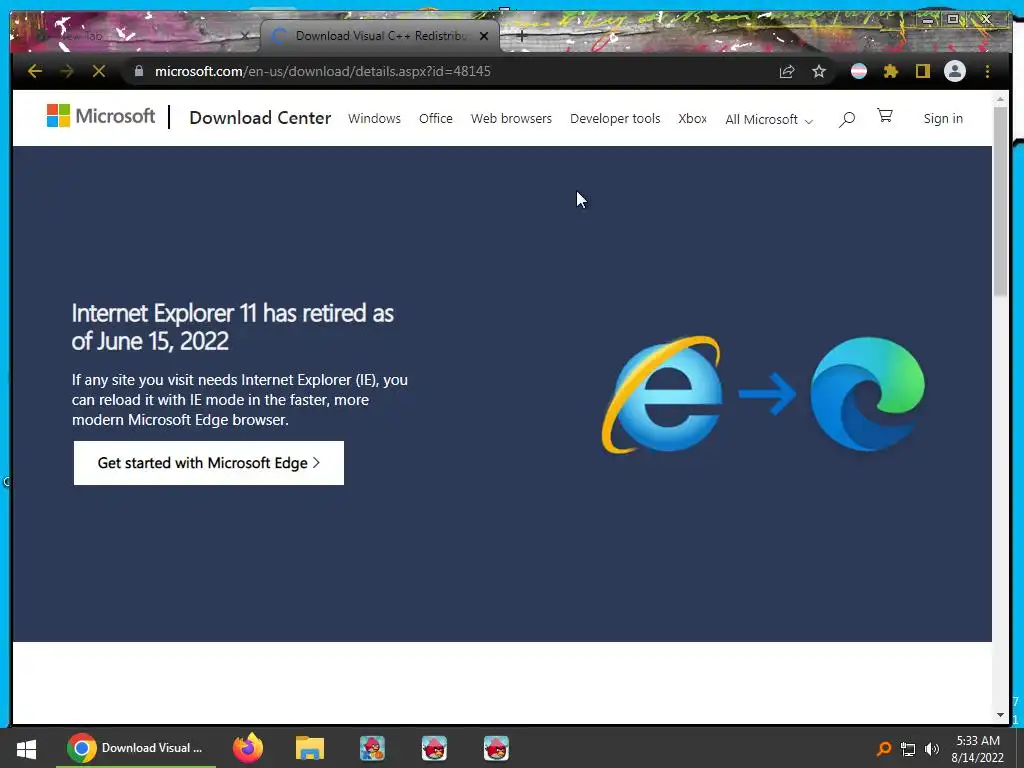
Task: Click Get started with Microsoft Edge
Action: 209,463
